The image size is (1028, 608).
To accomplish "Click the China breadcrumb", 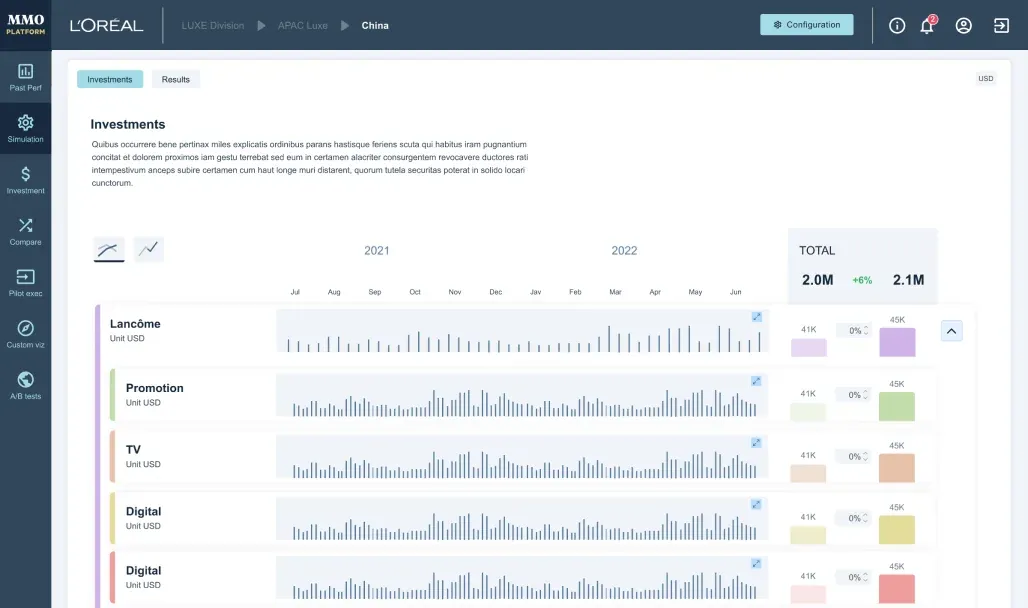I will pyautogui.click(x=375, y=26).
